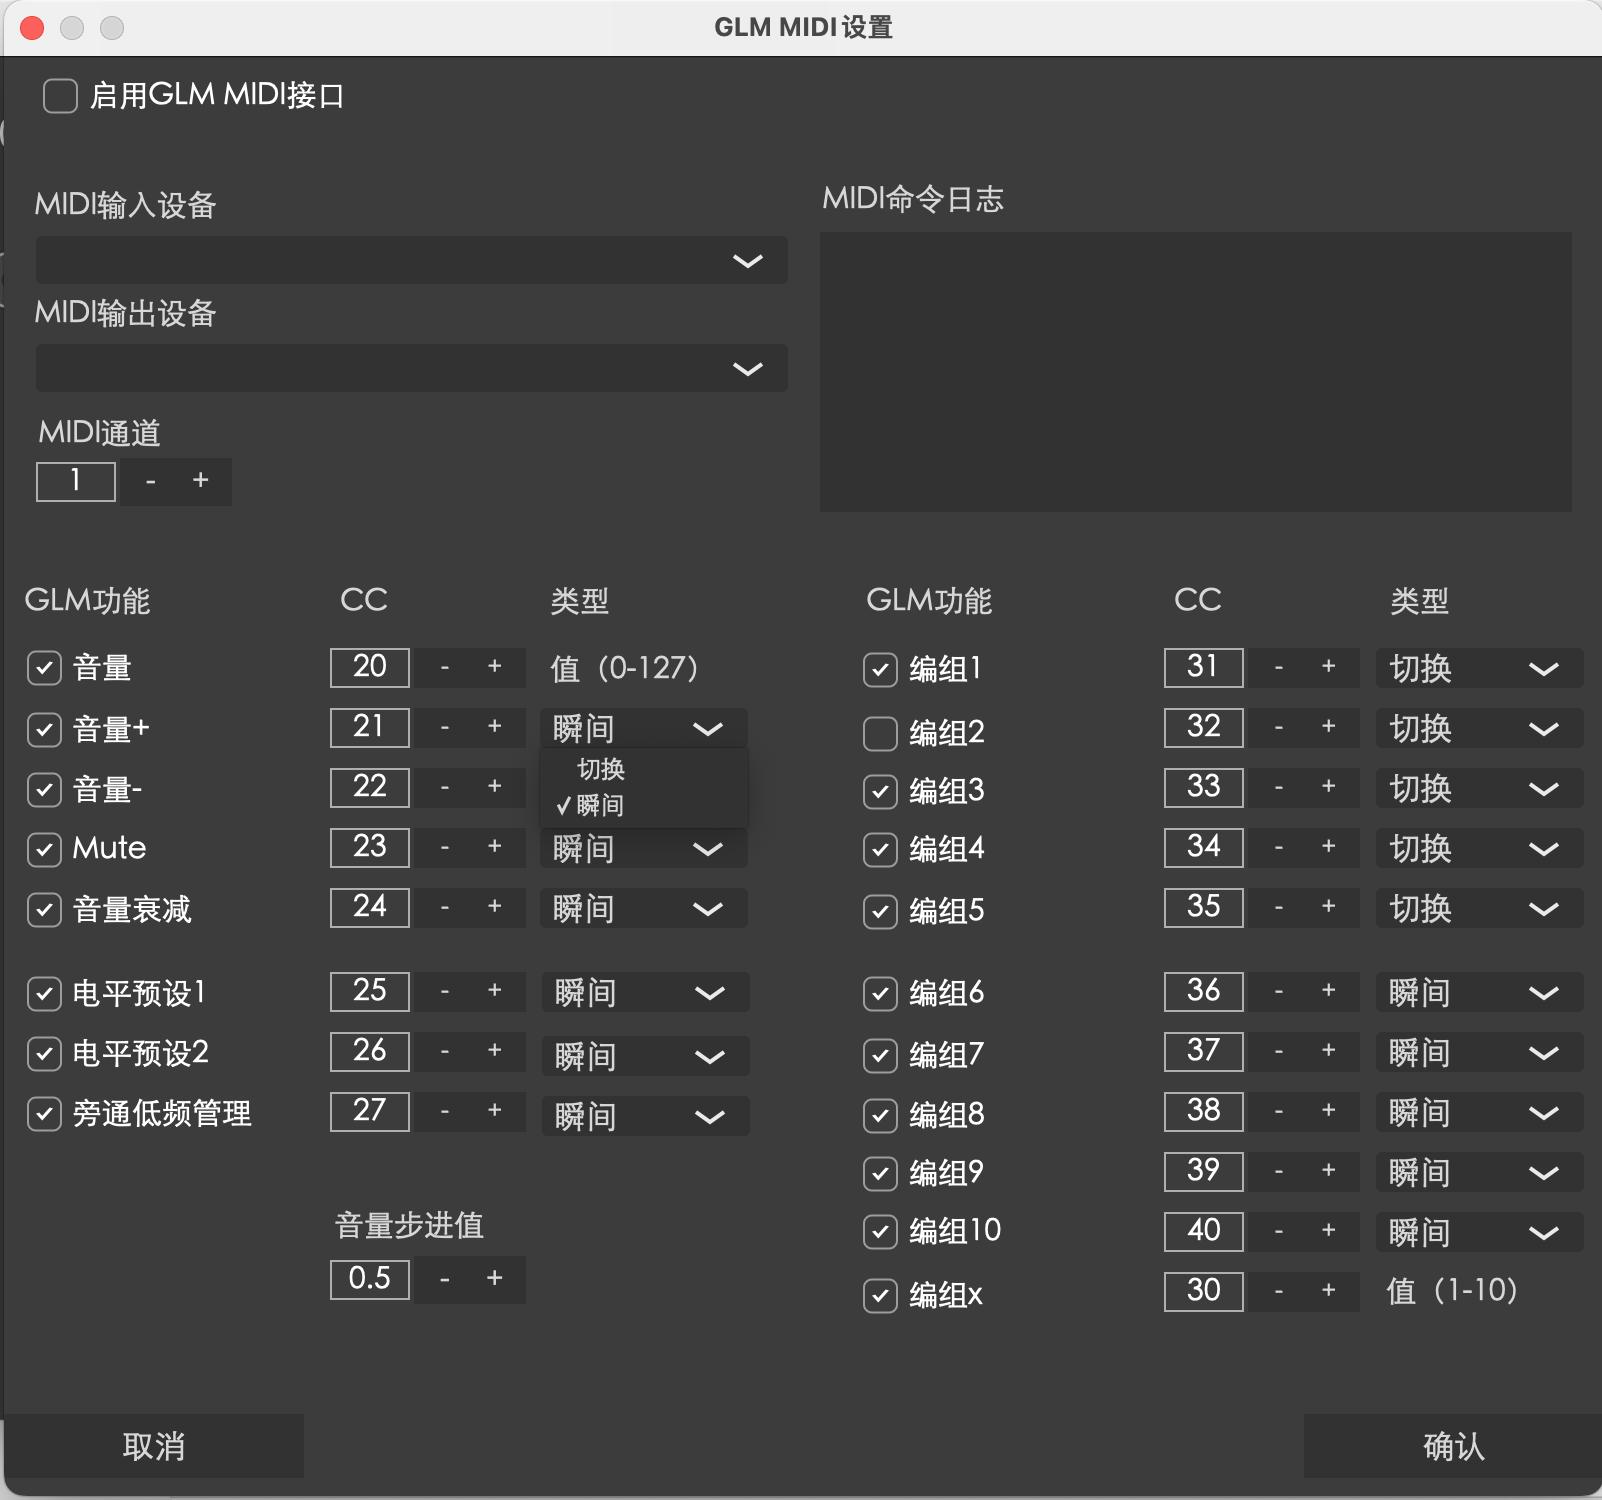Click the CC input field showing 25

click(x=369, y=992)
